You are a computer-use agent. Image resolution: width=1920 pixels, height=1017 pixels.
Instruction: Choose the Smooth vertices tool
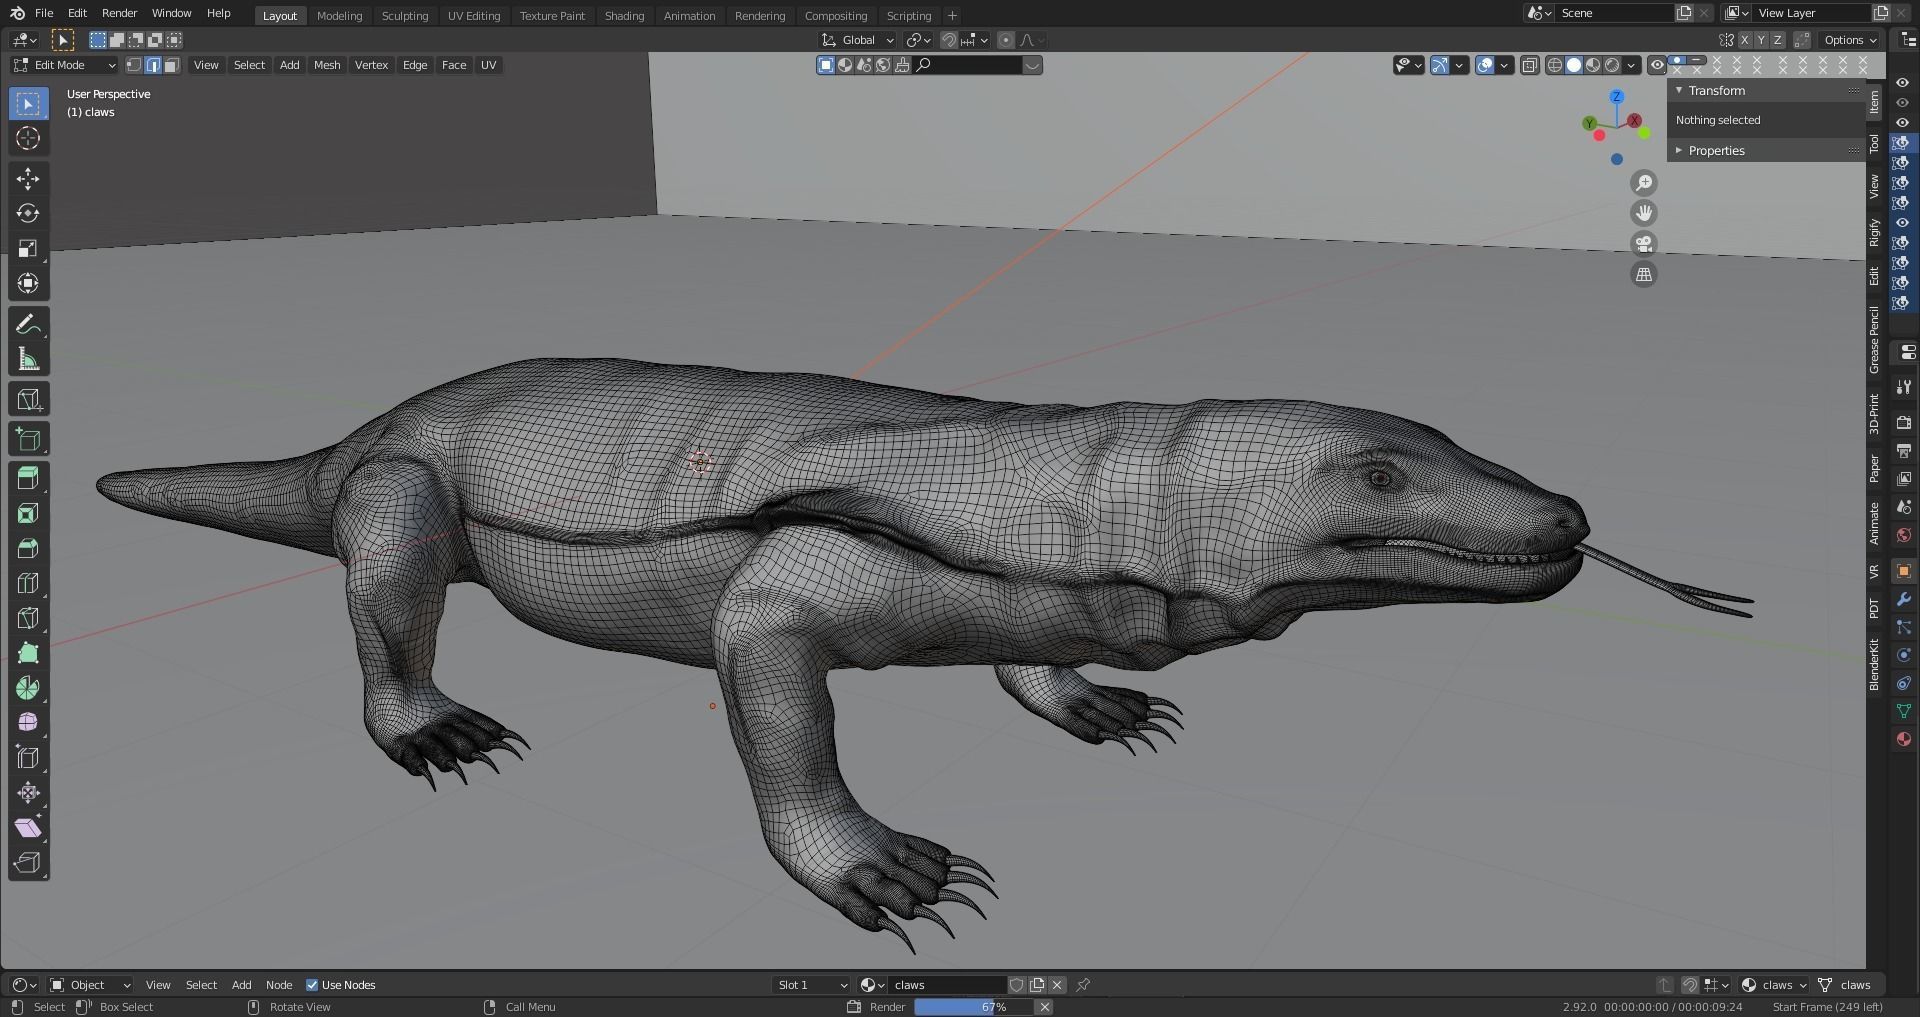[28, 723]
